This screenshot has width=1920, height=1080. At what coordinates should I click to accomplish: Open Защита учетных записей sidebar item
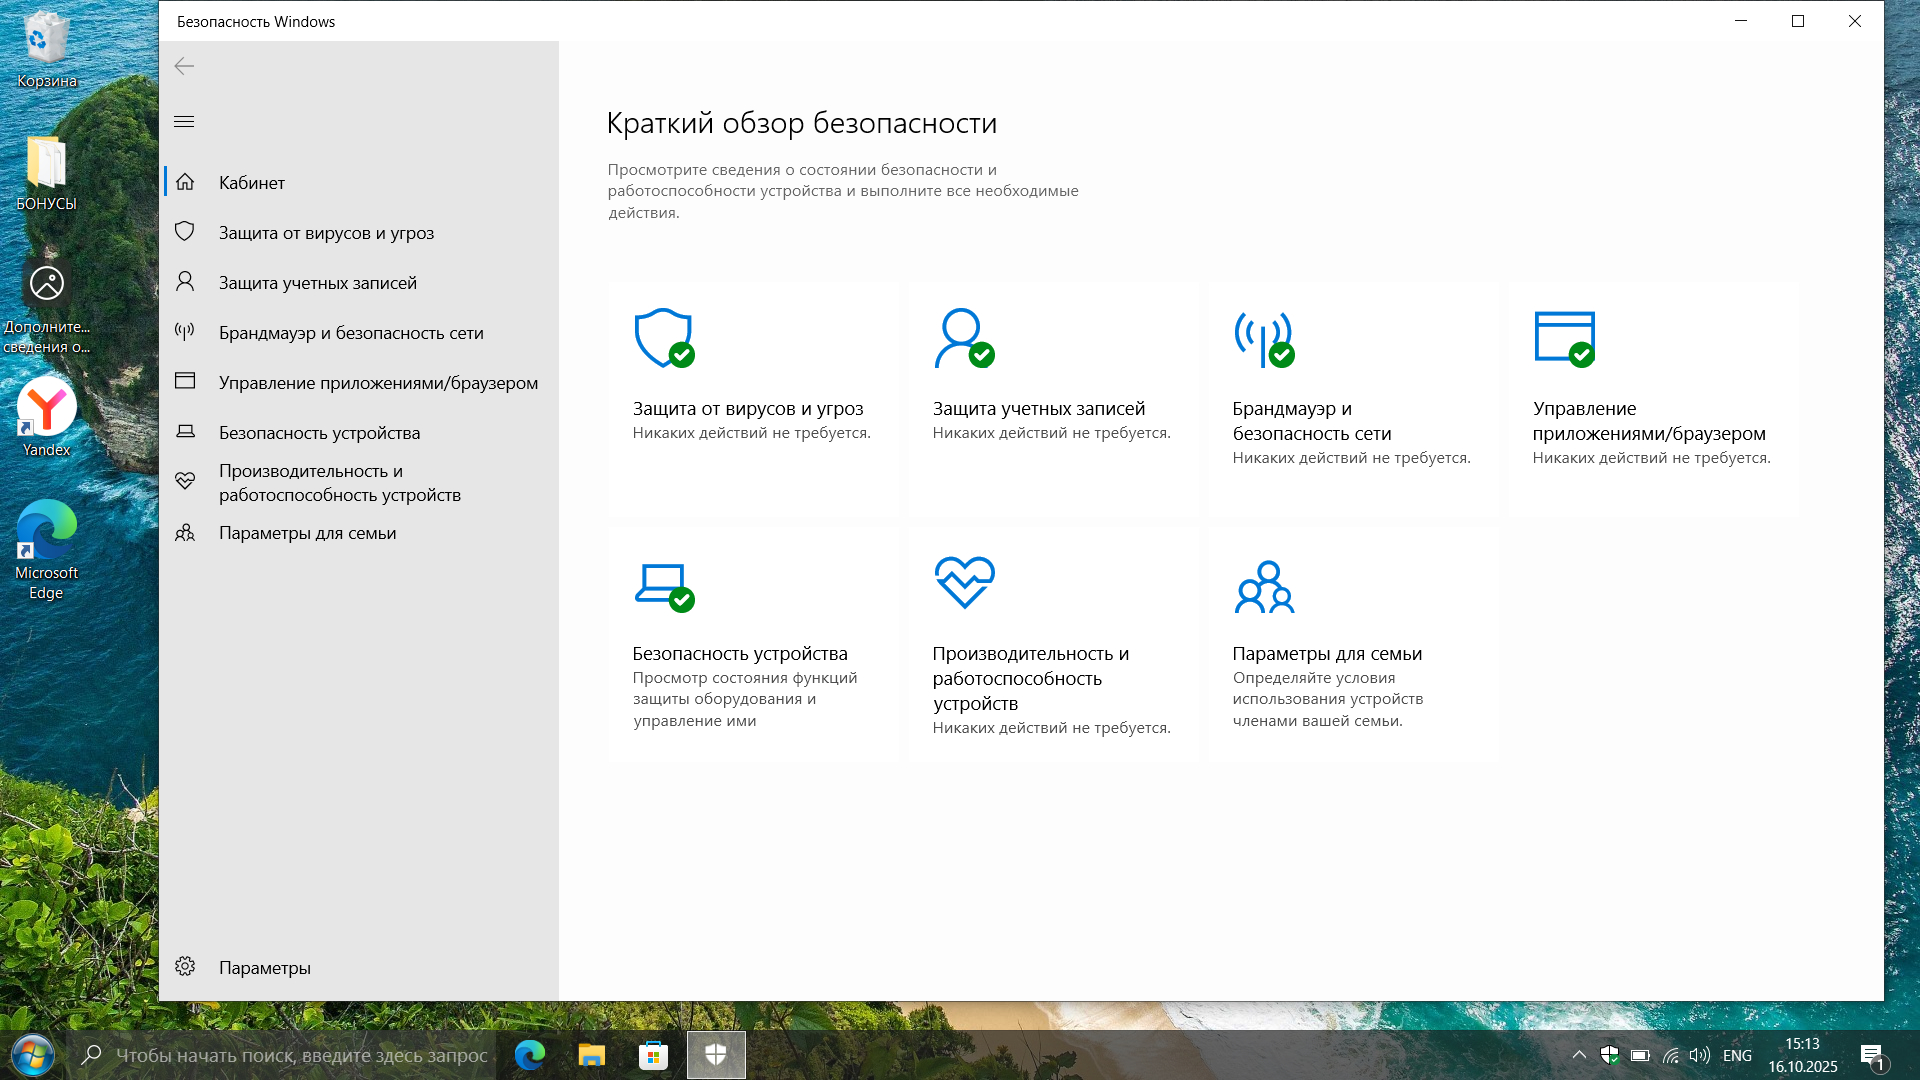317,283
